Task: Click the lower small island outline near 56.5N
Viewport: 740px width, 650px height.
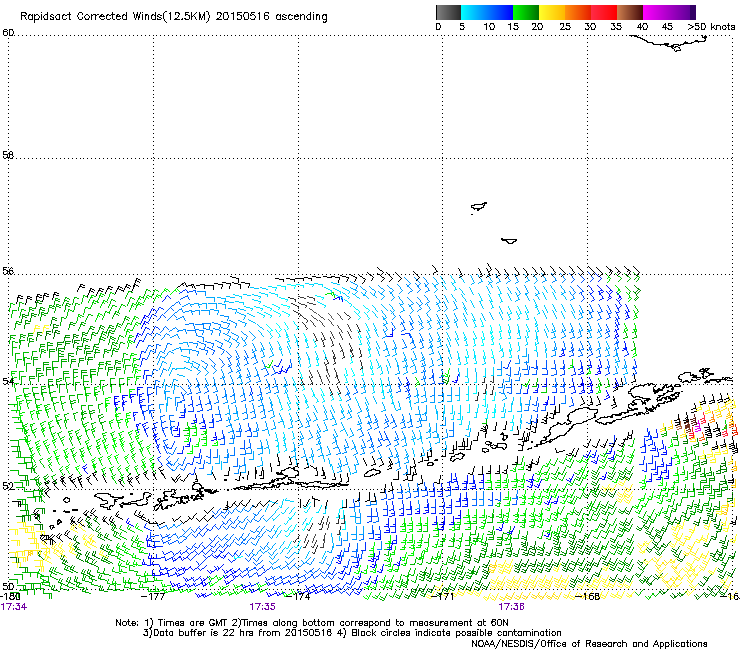Action: [509, 241]
